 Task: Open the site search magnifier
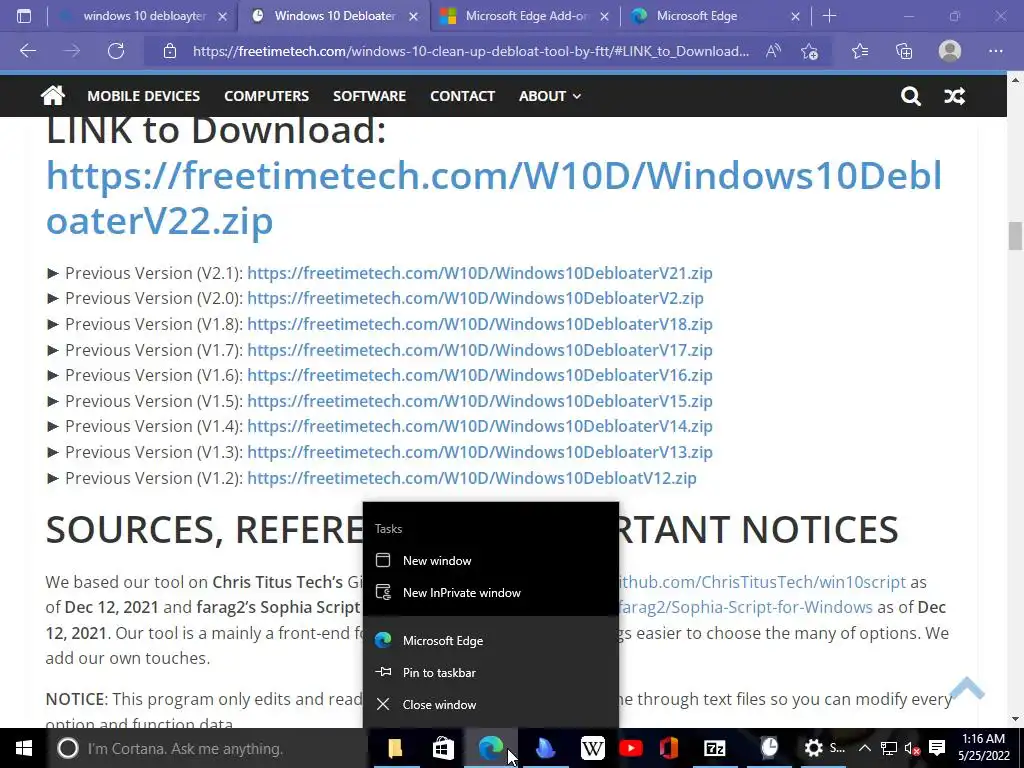910,97
